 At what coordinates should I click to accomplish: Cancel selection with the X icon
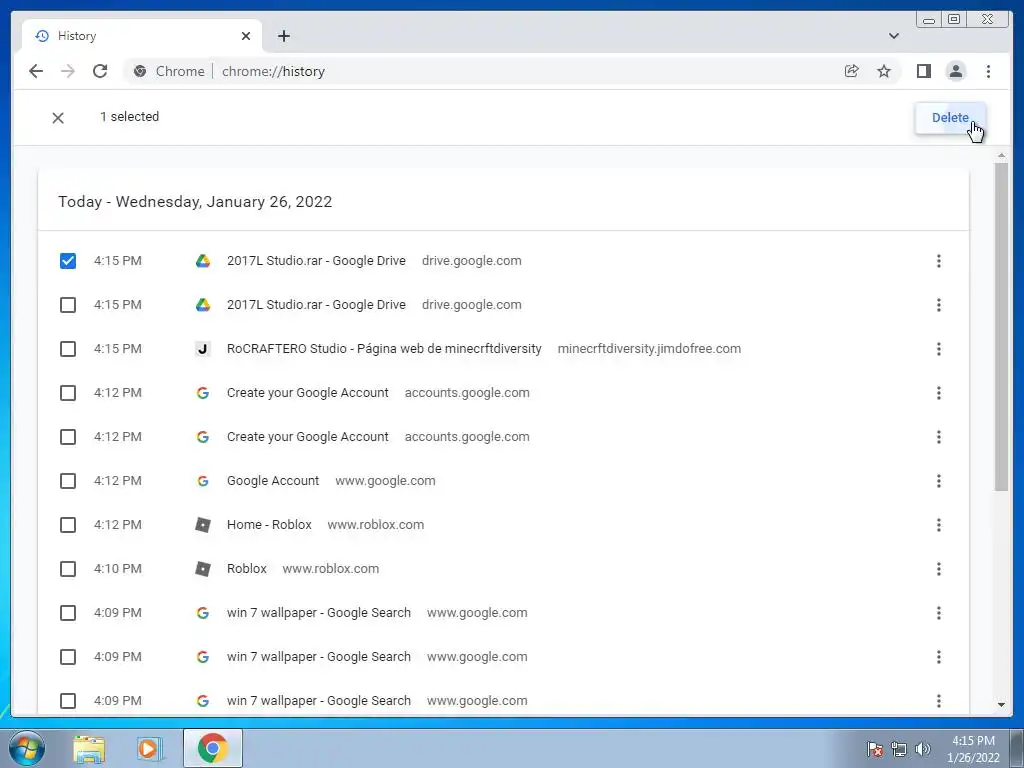58,118
